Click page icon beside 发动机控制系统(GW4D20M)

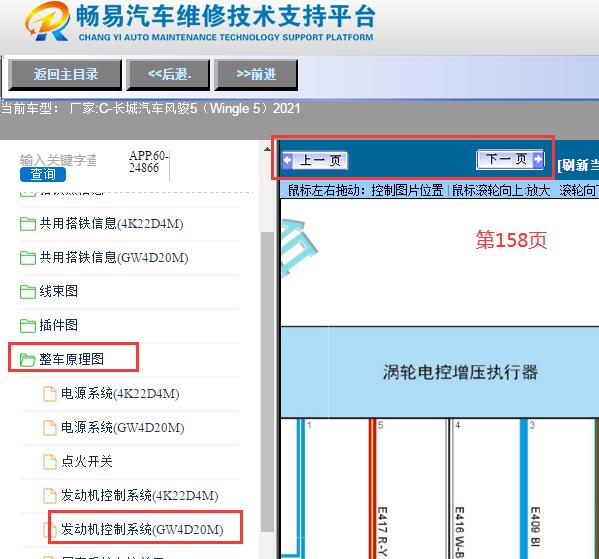click(x=50, y=530)
